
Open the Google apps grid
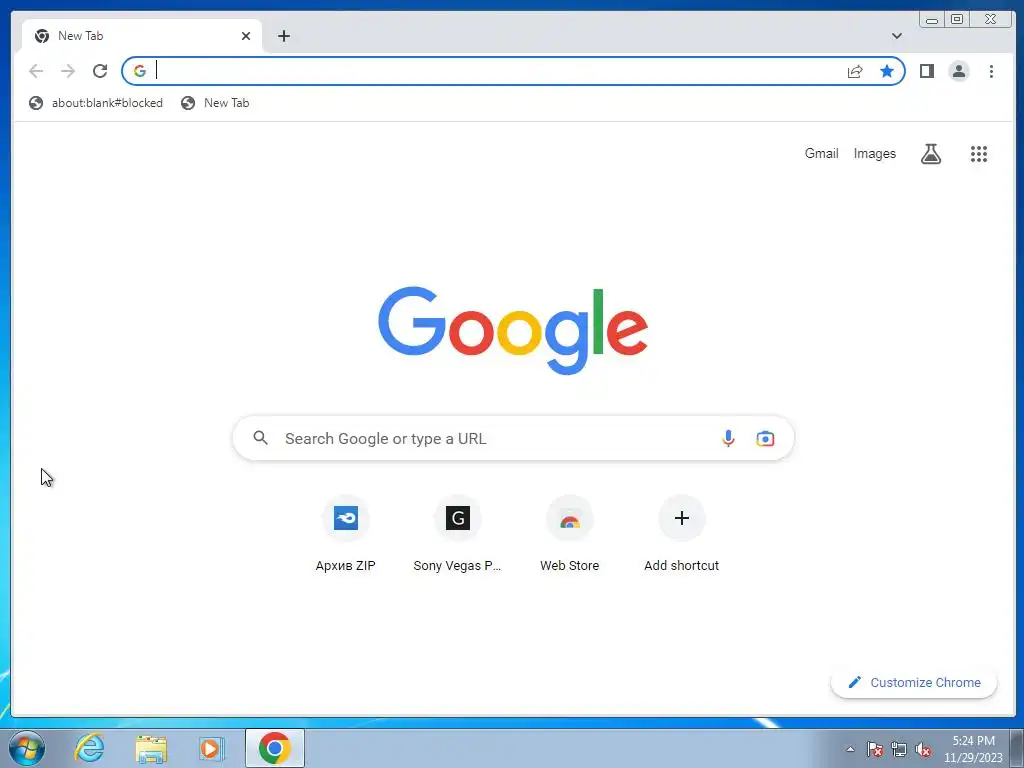(x=978, y=153)
